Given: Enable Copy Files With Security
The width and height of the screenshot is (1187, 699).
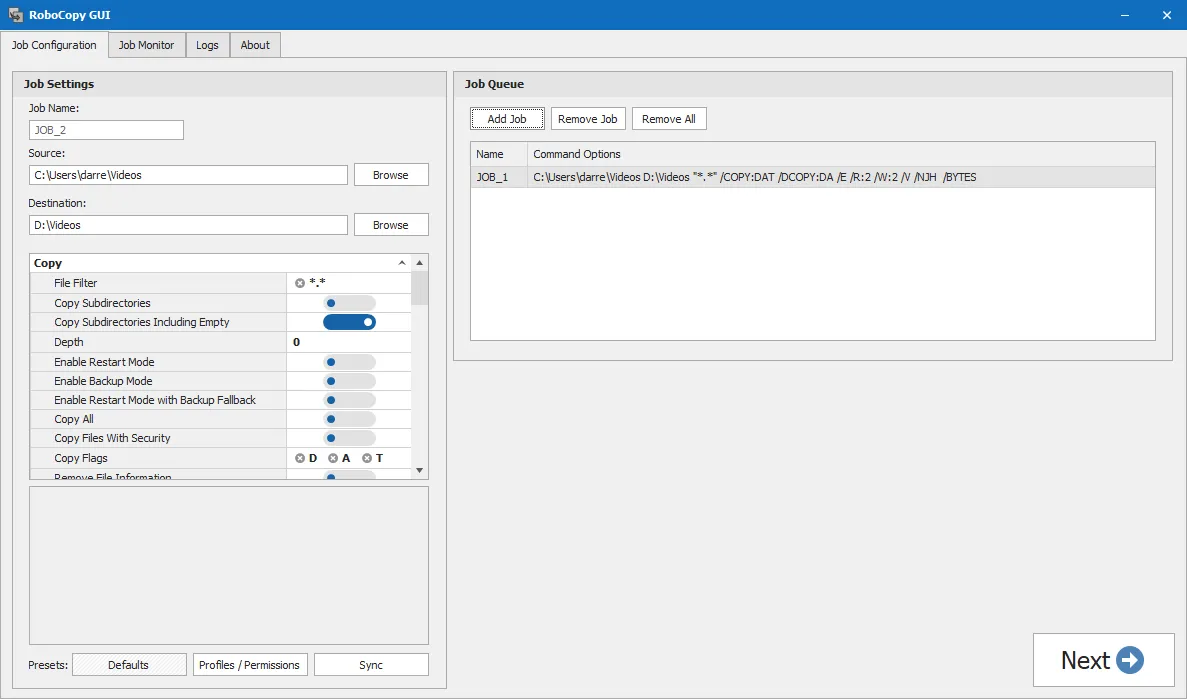Looking at the screenshot, I should click(x=348, y=438).
